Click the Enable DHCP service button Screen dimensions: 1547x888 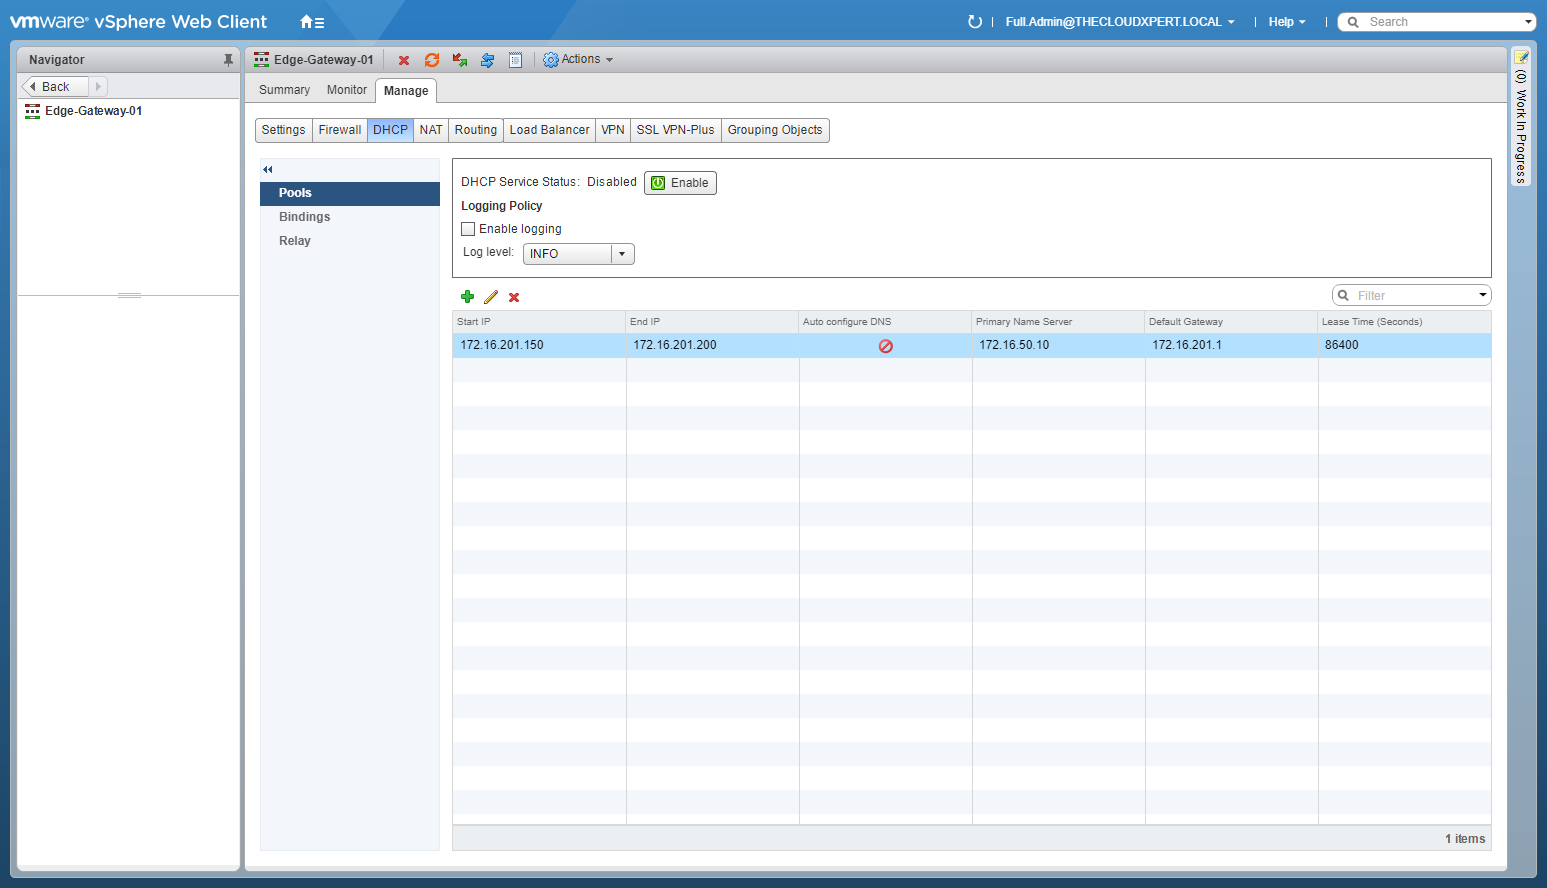point(680,183)
